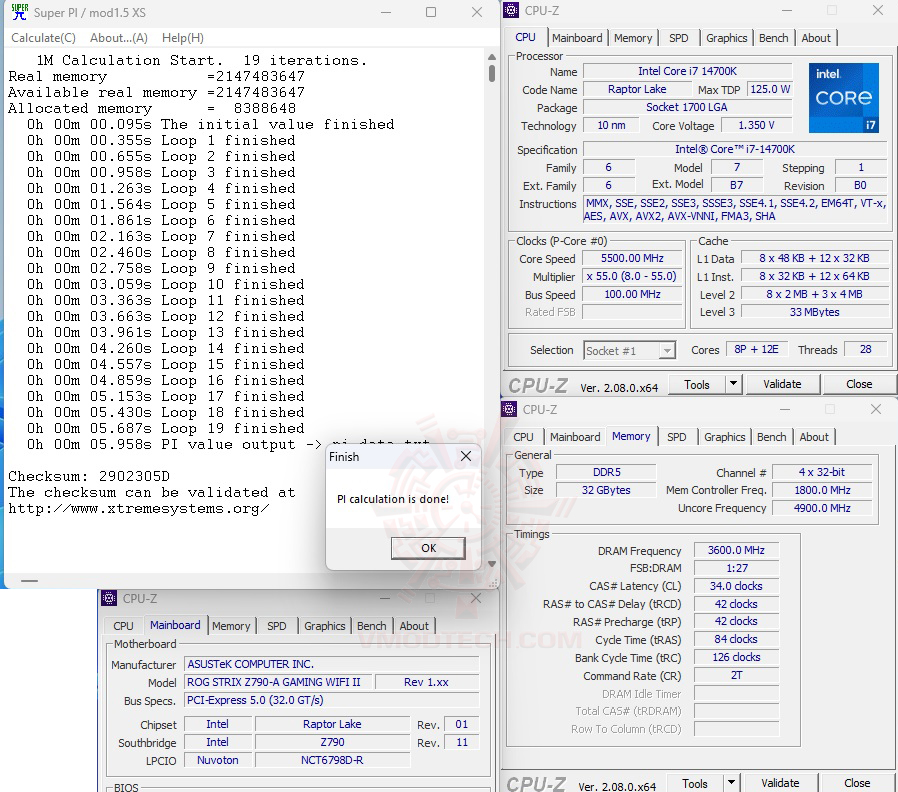This screenshot has height=792, width=898.
Task: Open Graphics tab in Mainboard CPU-Z window
Action: click(x=324, y=626)
